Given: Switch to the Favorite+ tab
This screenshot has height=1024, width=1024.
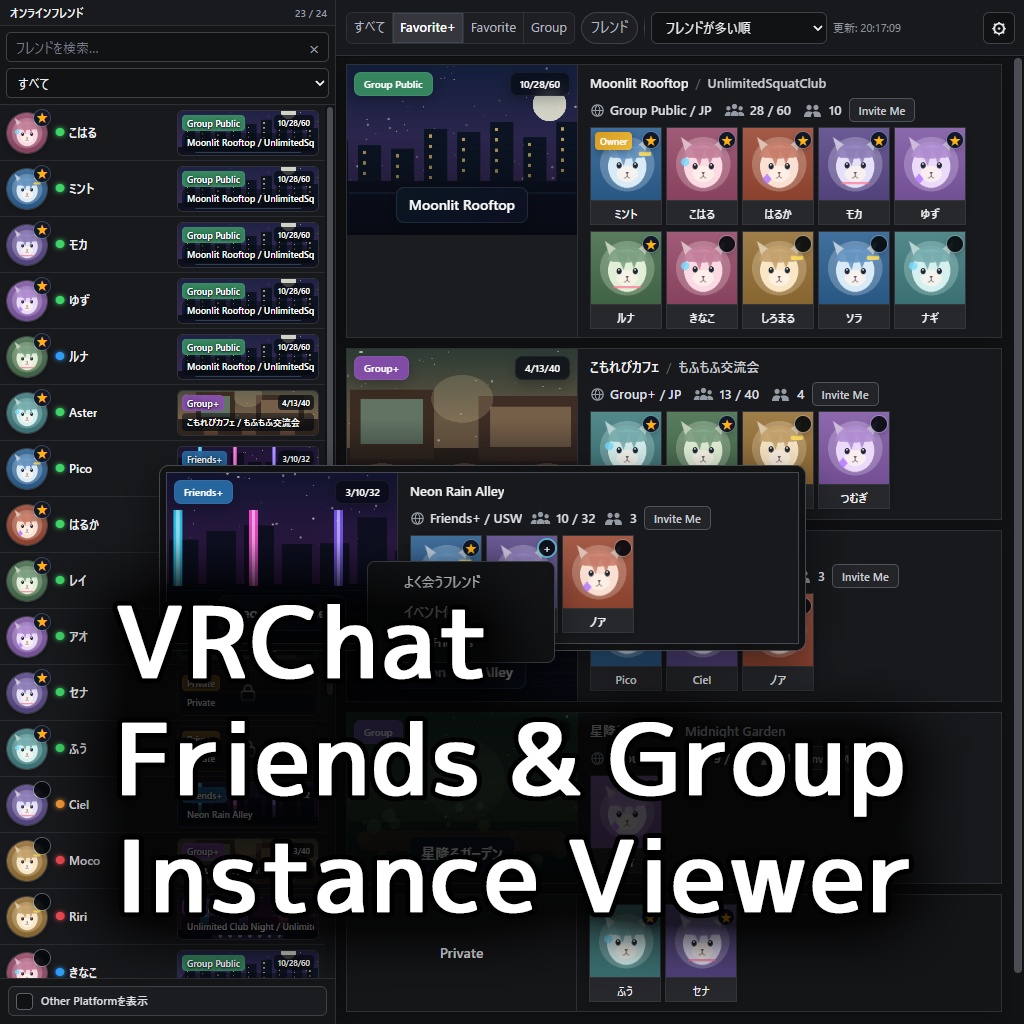Looking at the screenshot, I should pos(427,27).
